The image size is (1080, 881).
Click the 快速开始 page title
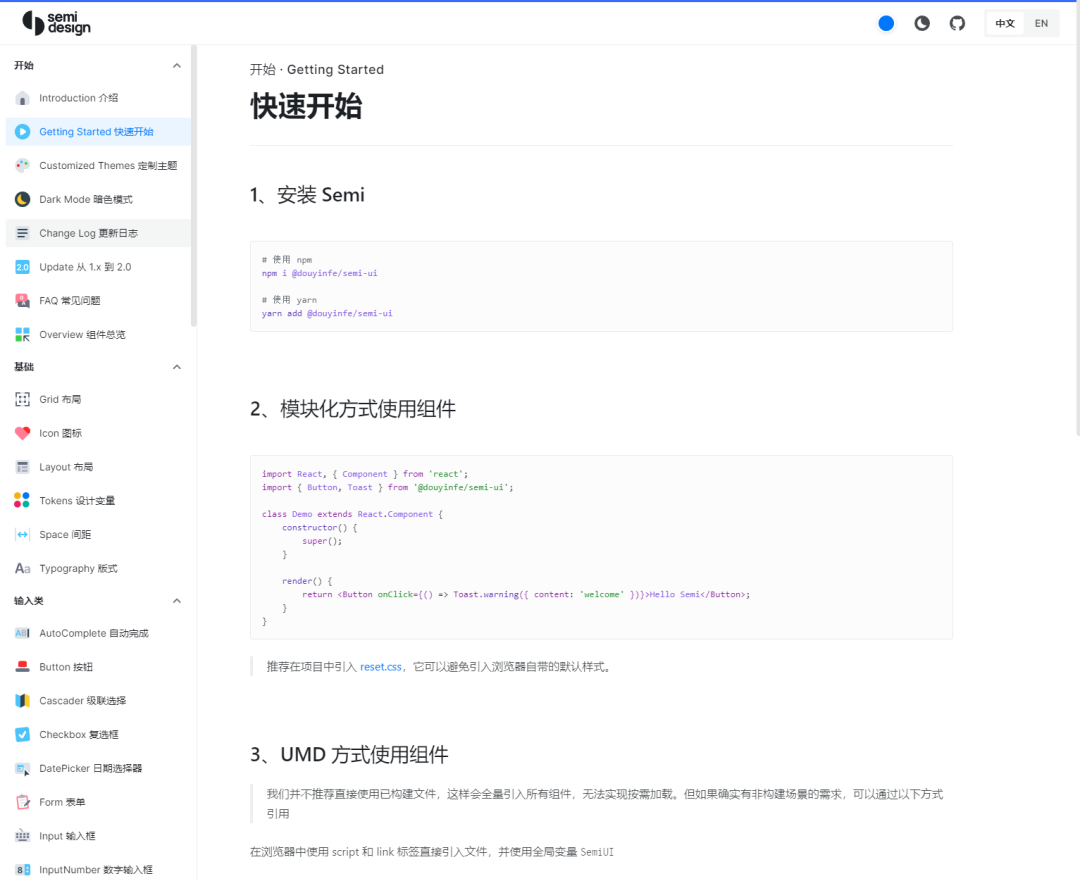(306, 107)
